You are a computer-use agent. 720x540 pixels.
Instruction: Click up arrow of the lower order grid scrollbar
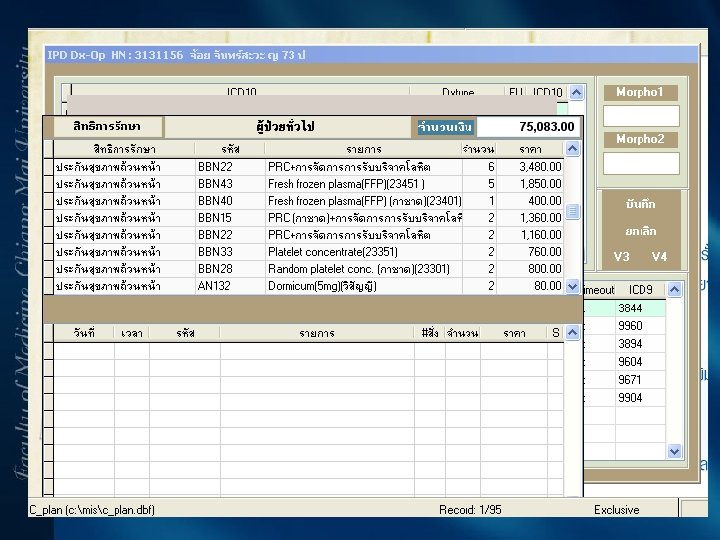click(x=572, y=332)
